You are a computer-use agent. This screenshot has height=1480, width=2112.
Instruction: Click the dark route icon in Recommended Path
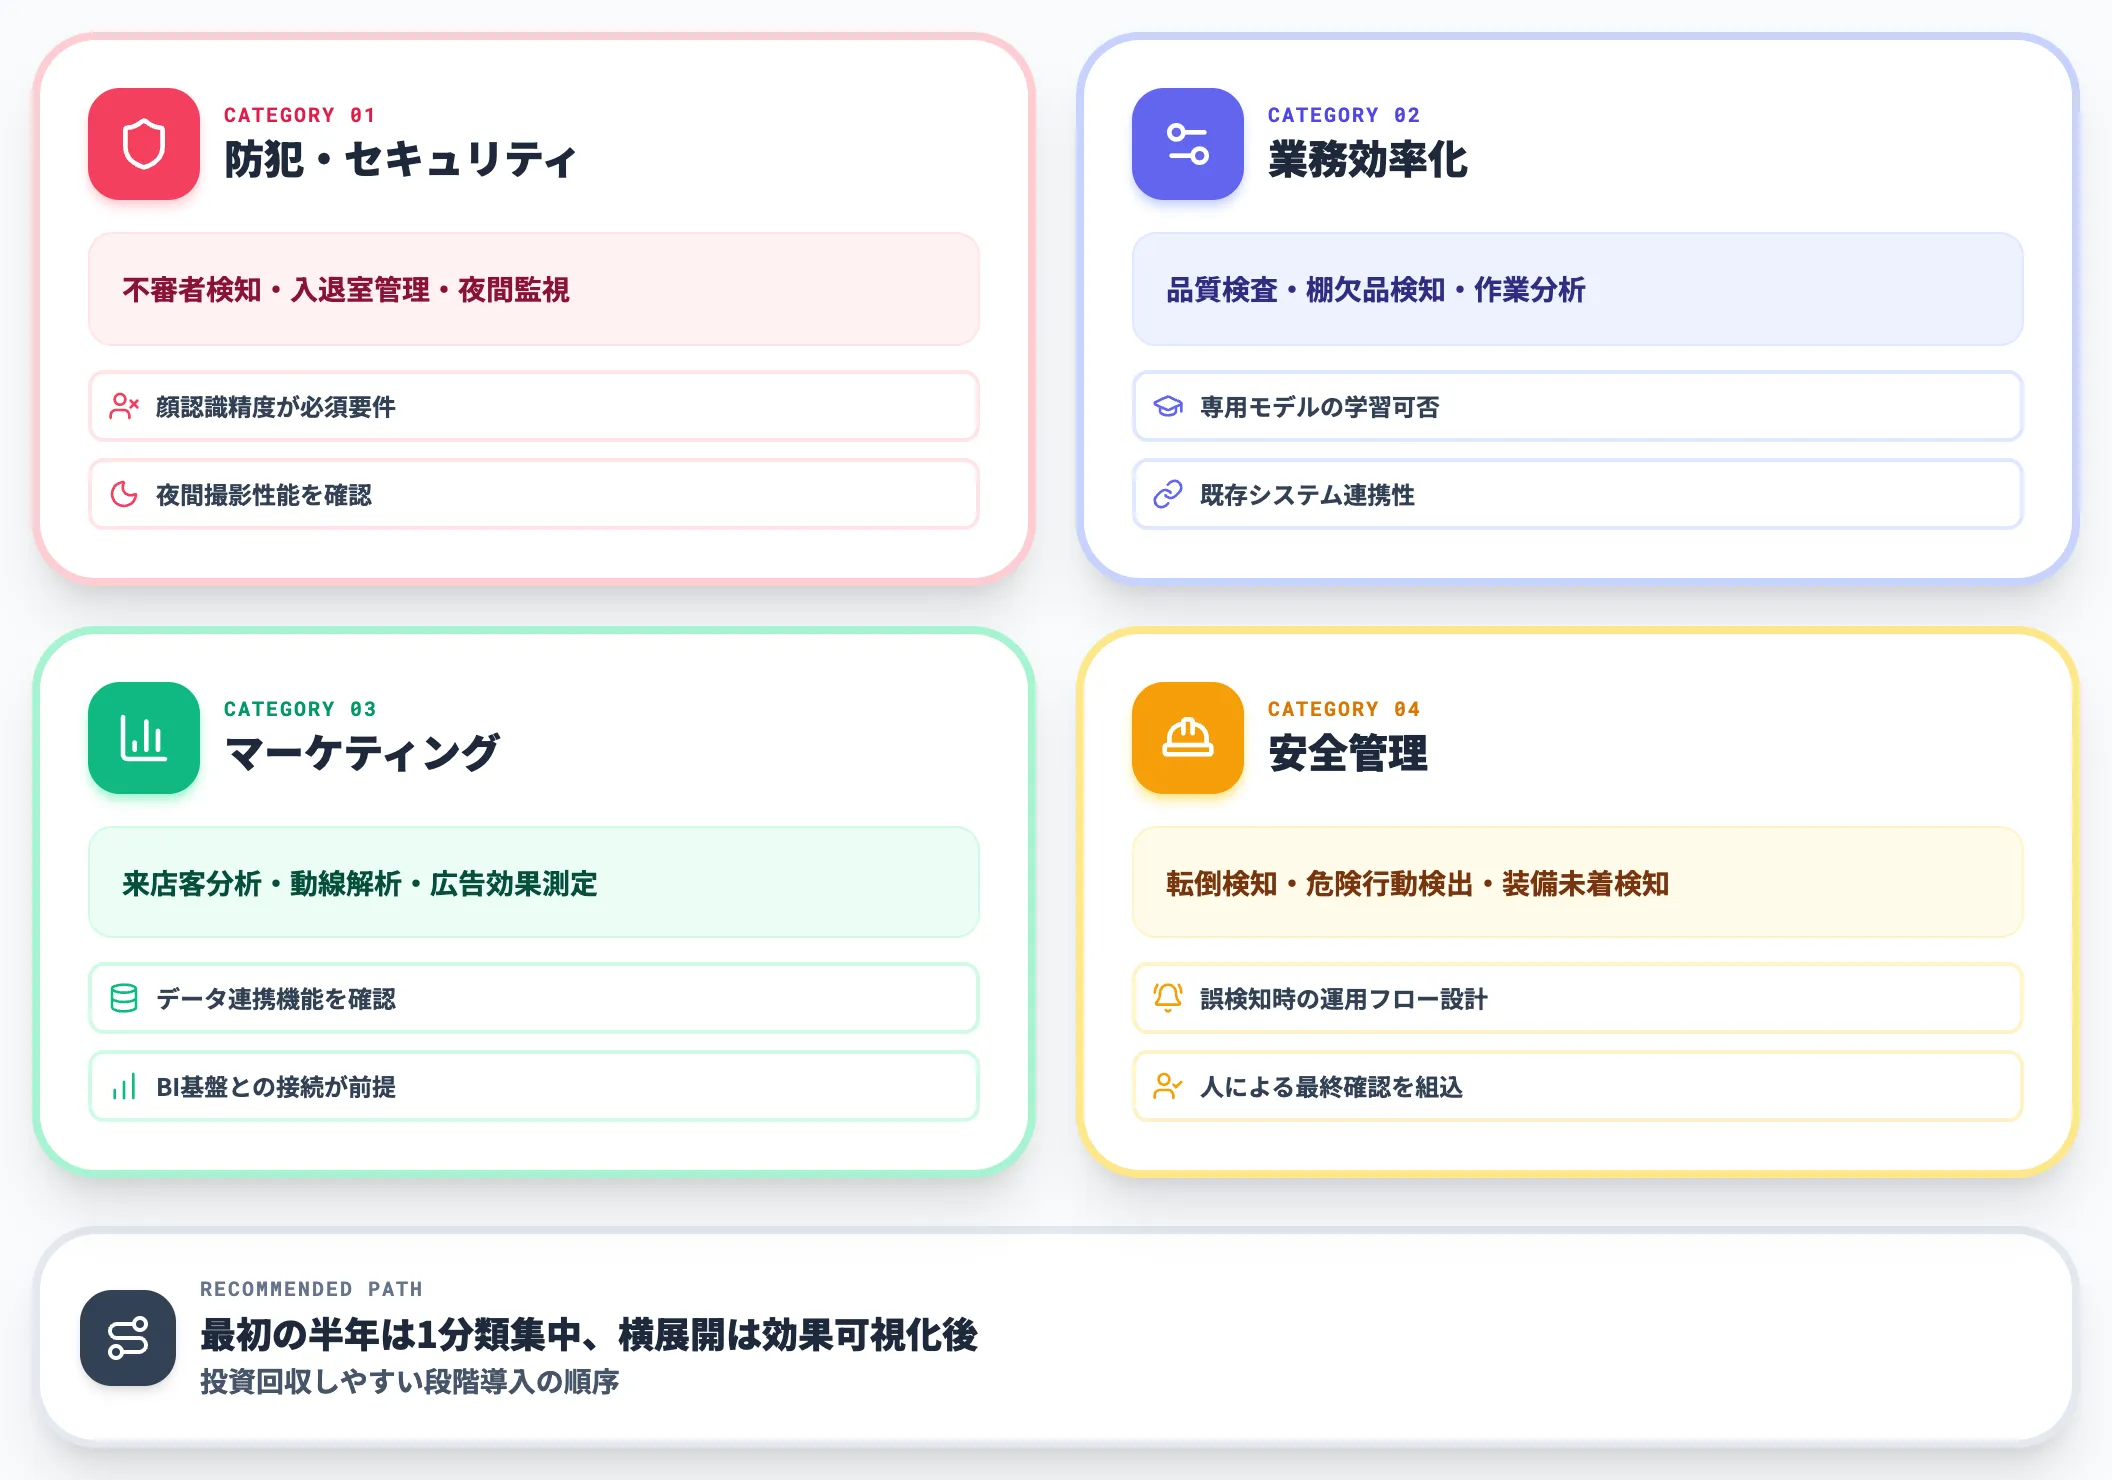[x=128, y=1338]
